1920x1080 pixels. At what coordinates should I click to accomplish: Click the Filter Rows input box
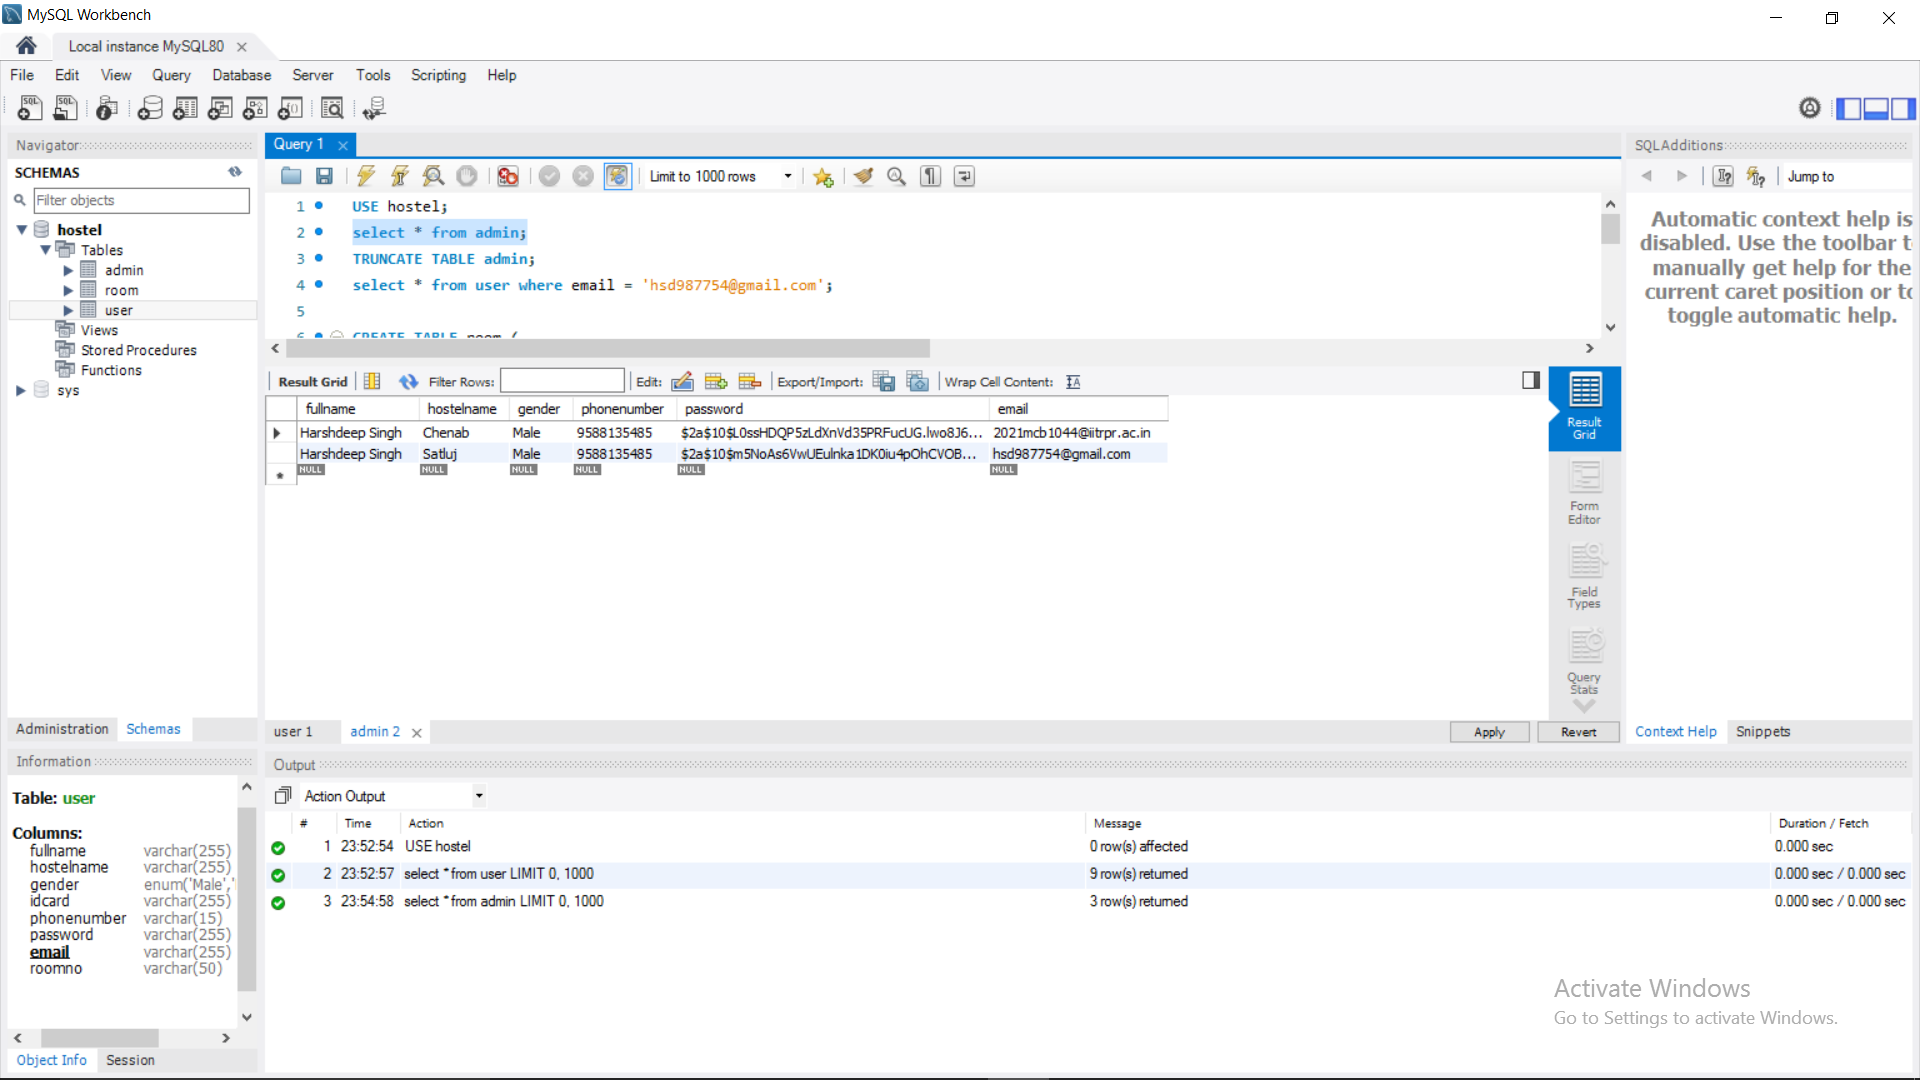tap(562, 381)
